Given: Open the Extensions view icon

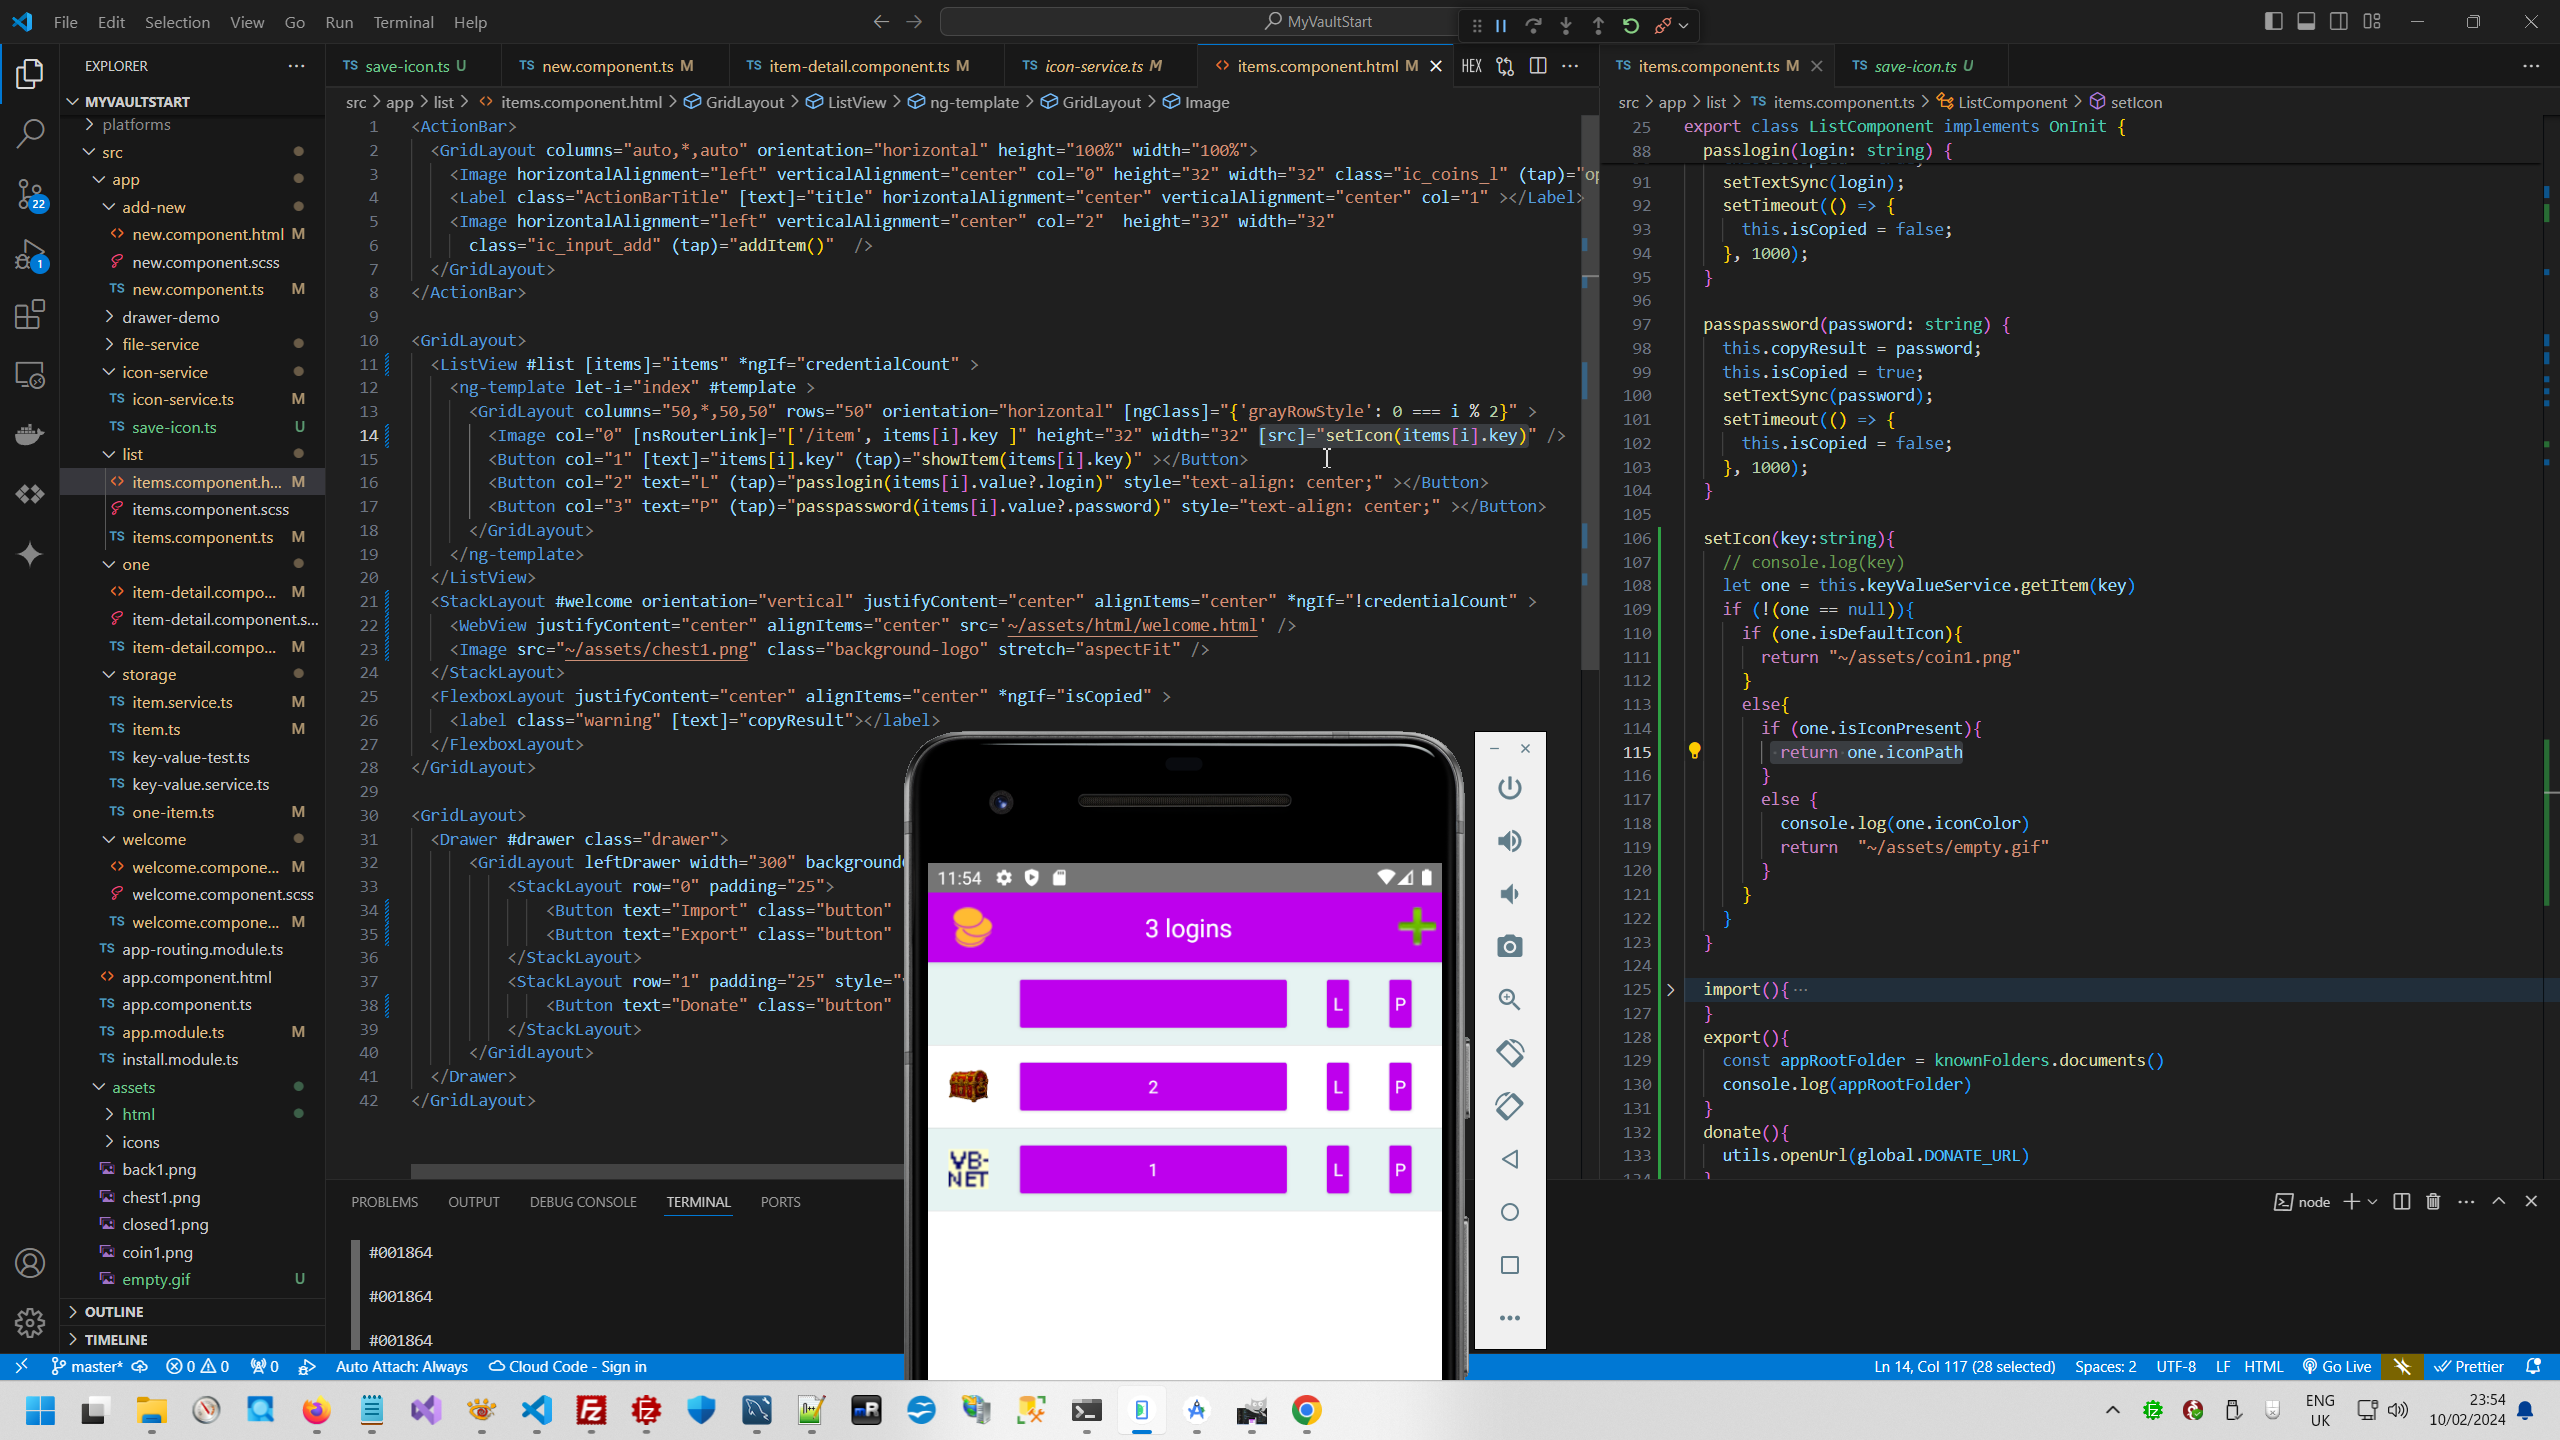Looking at the screenshot, I should pyautogui.click(x=30, y=315).
